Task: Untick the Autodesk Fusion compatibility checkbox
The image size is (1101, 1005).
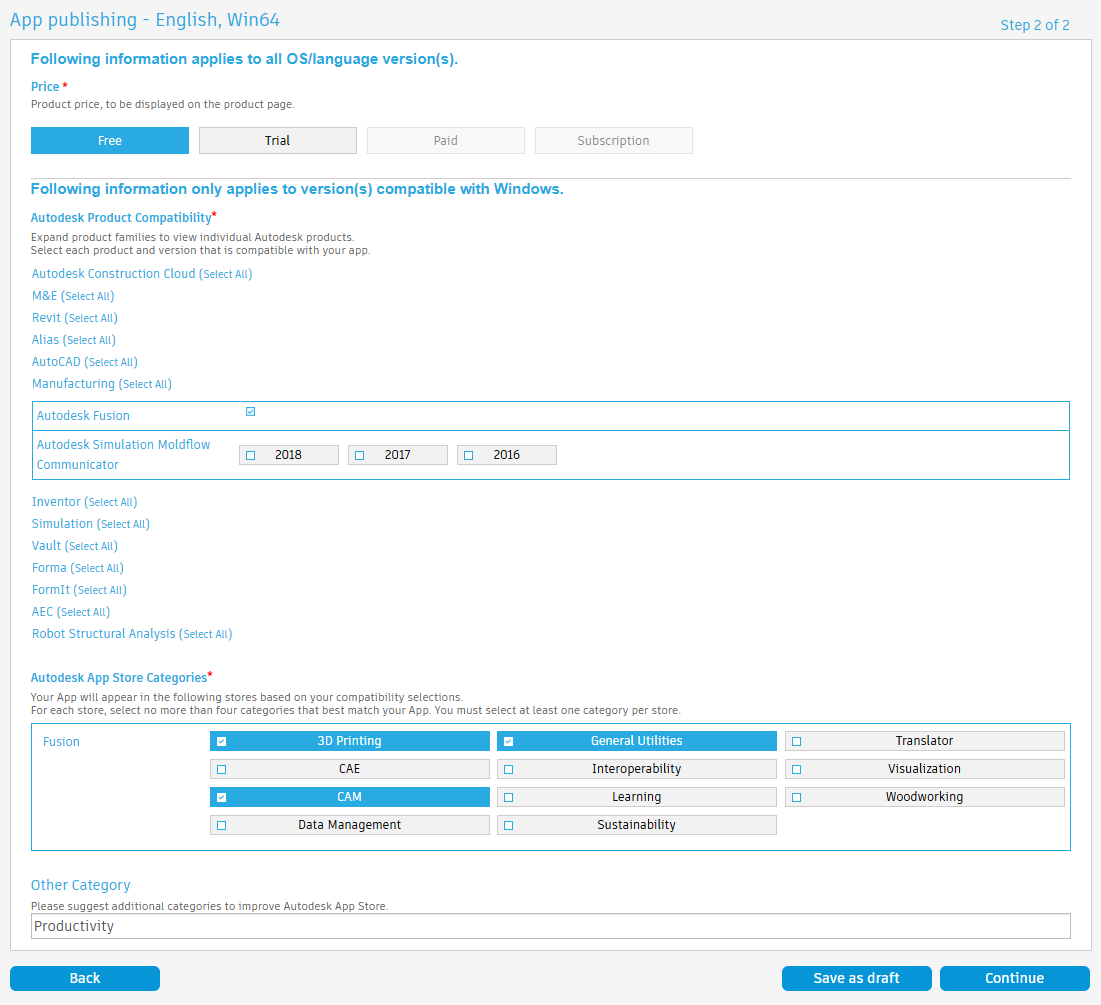Action: [x=251, y=412]
